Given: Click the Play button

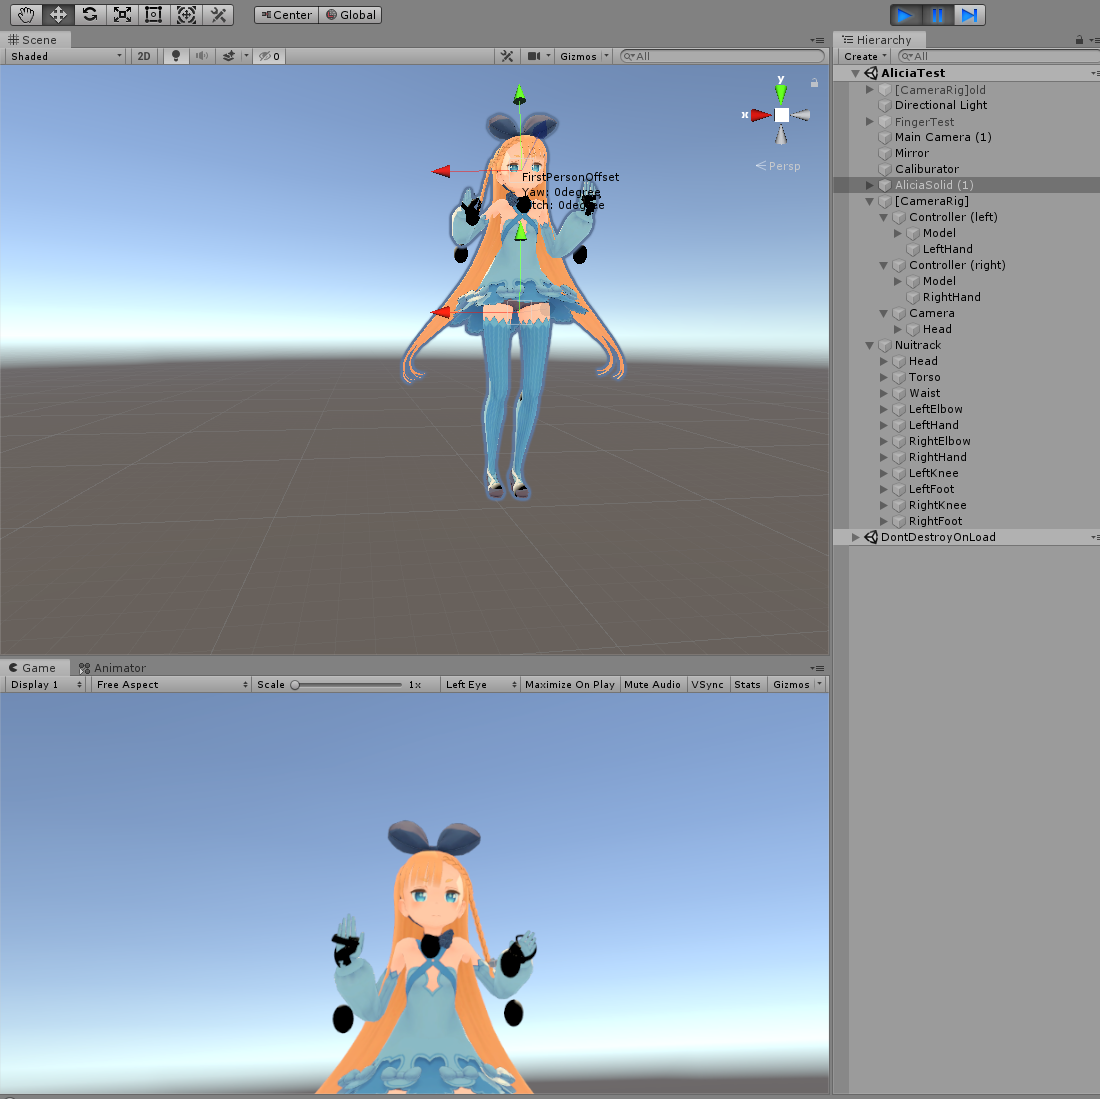Looking at the screenshot, I should click(905, 15).
